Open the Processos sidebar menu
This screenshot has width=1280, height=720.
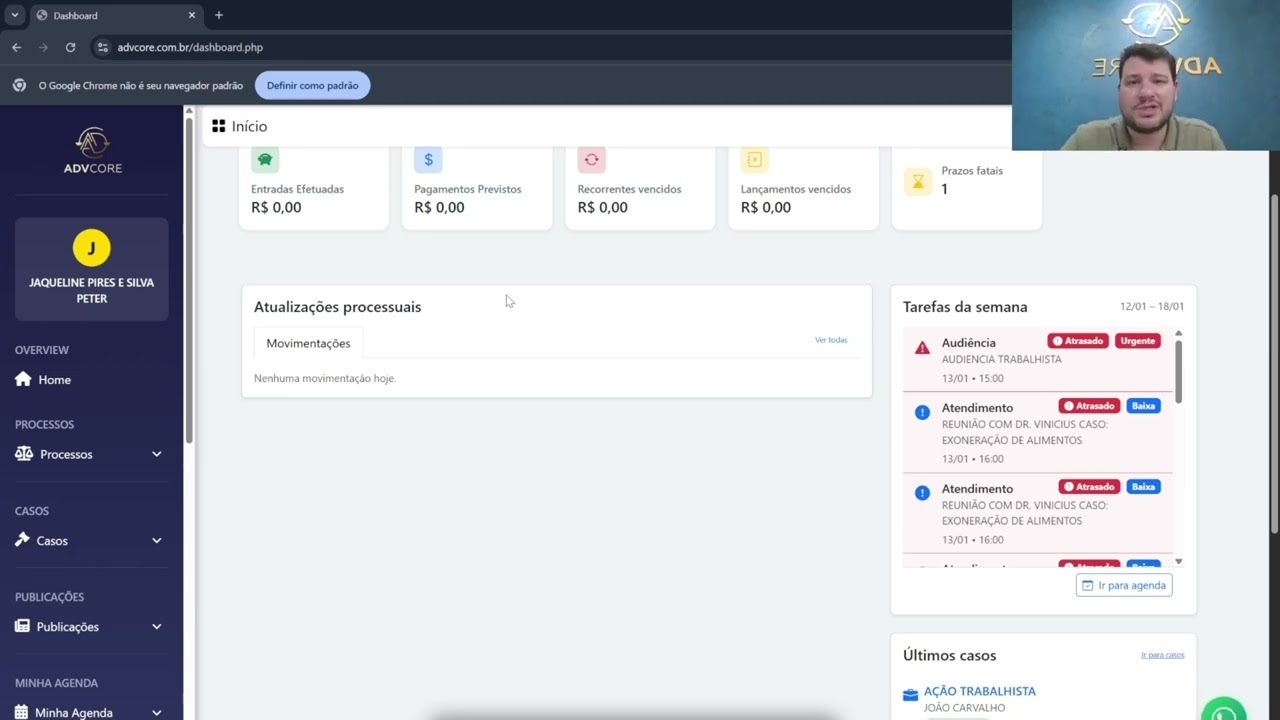point(91,454)
